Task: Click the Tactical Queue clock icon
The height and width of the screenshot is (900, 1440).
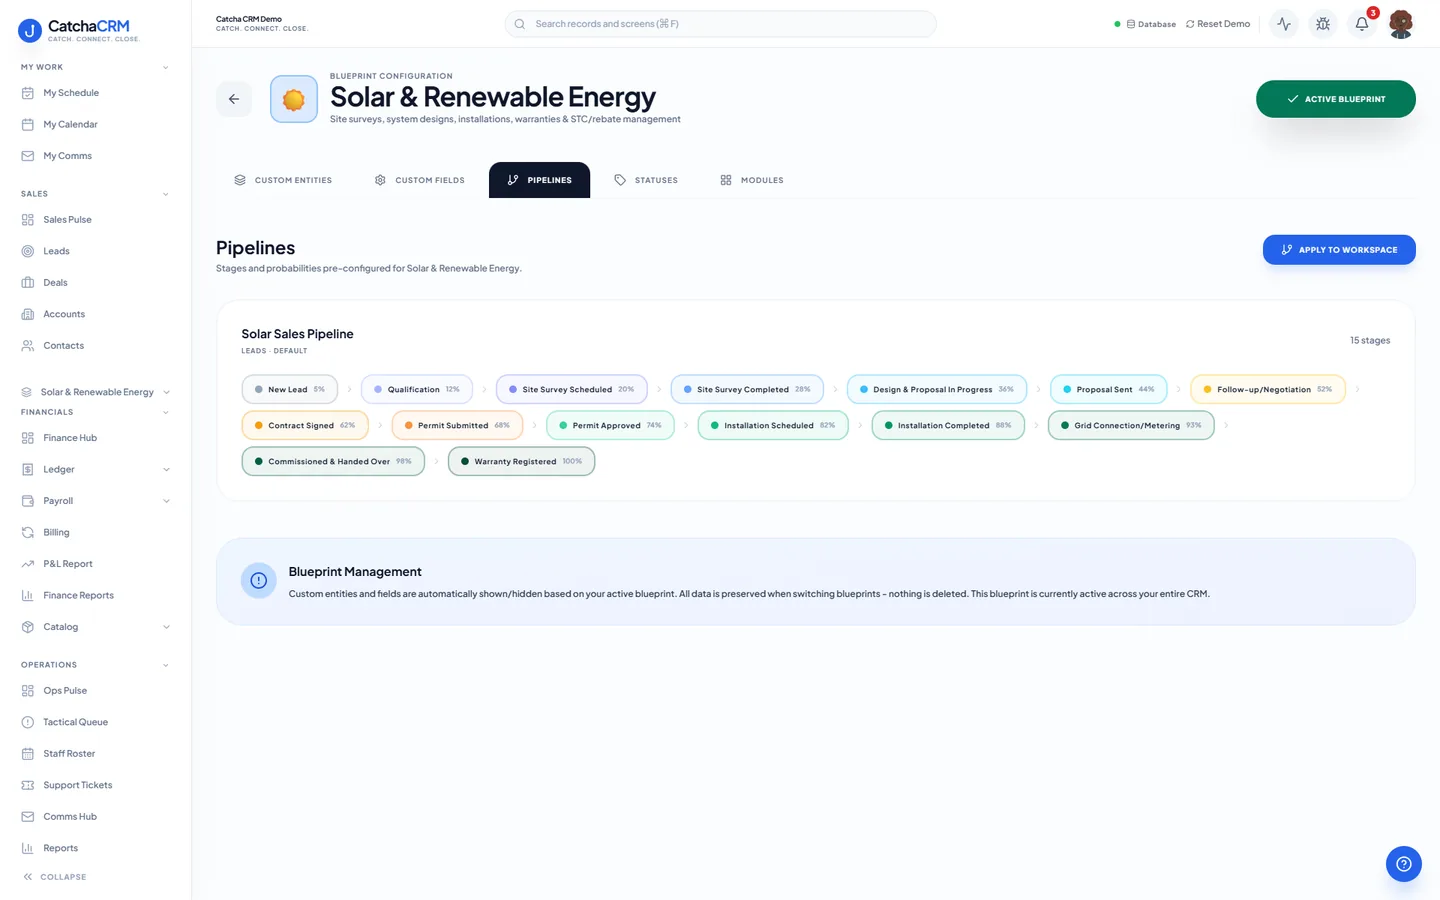Action: [28, 722]
